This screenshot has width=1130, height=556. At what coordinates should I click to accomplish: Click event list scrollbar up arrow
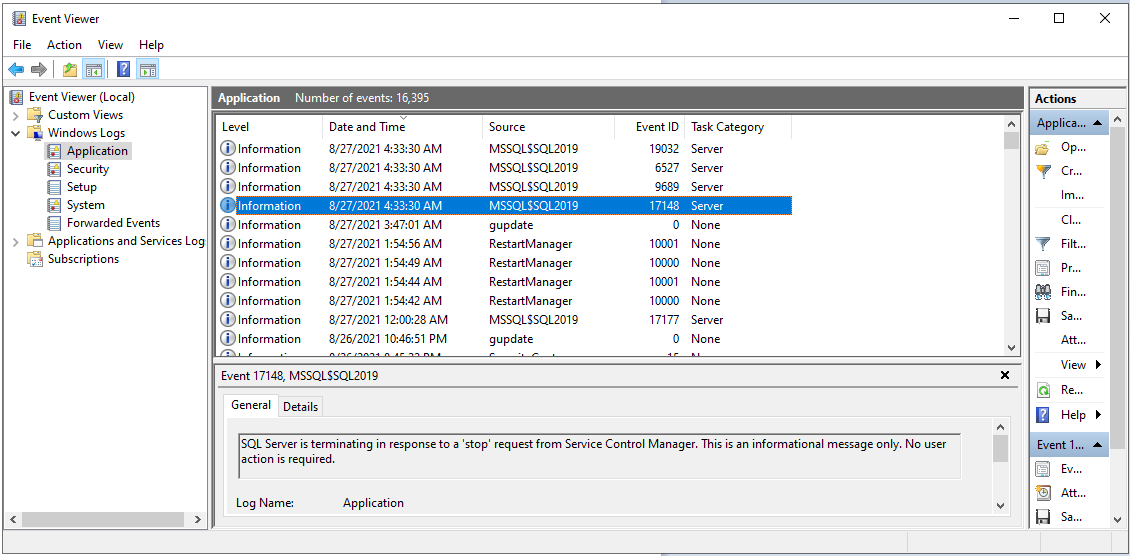click(1012, 124)
